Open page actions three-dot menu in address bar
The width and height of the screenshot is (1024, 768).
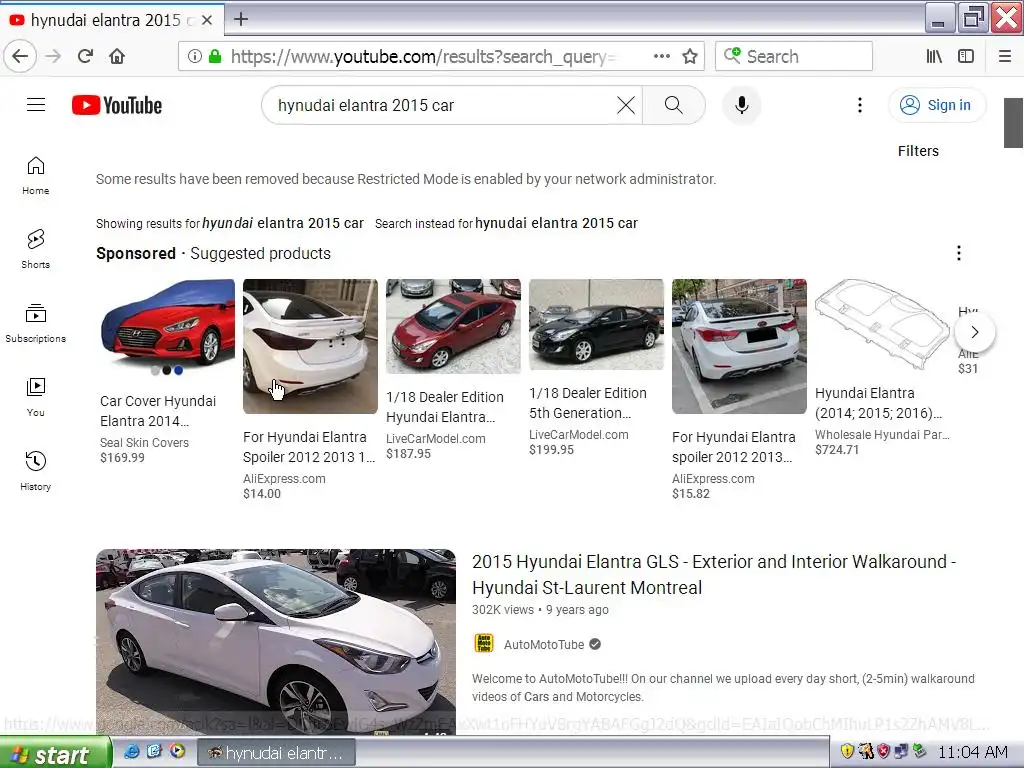662,56
